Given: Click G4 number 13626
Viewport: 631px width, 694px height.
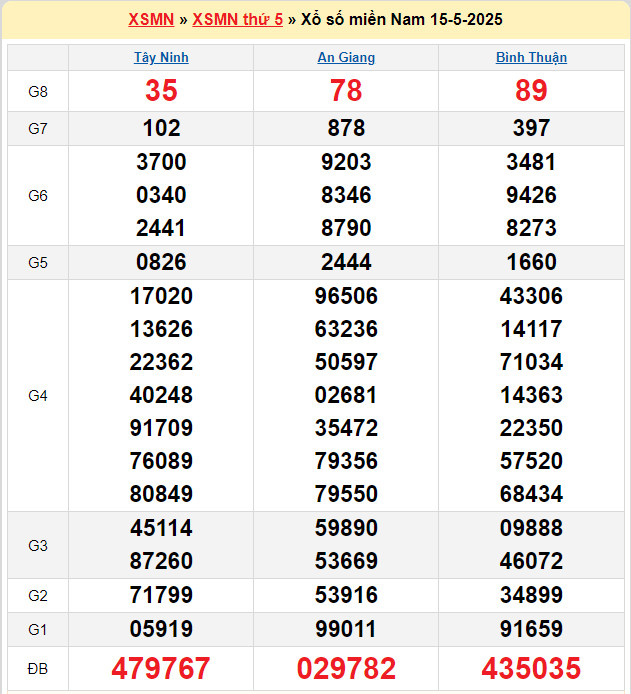Looking at the screenshot, I should pyautogui.click(x=161, y=329).
